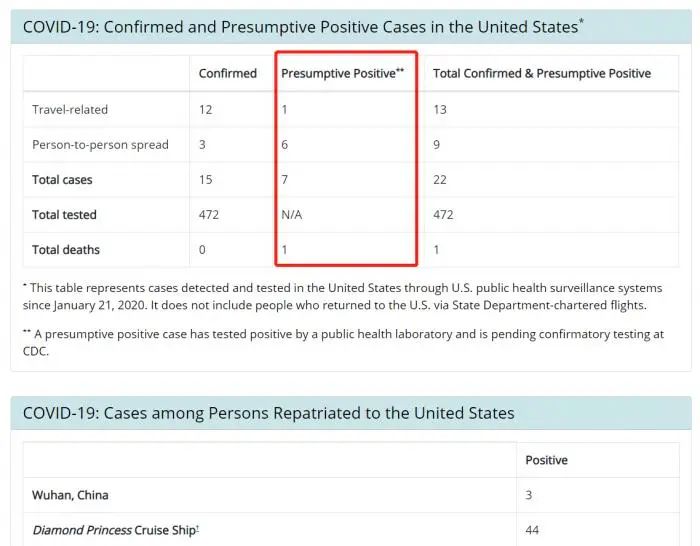Click the Total tested row label
700x546 pixels.
tap(64, 215)
